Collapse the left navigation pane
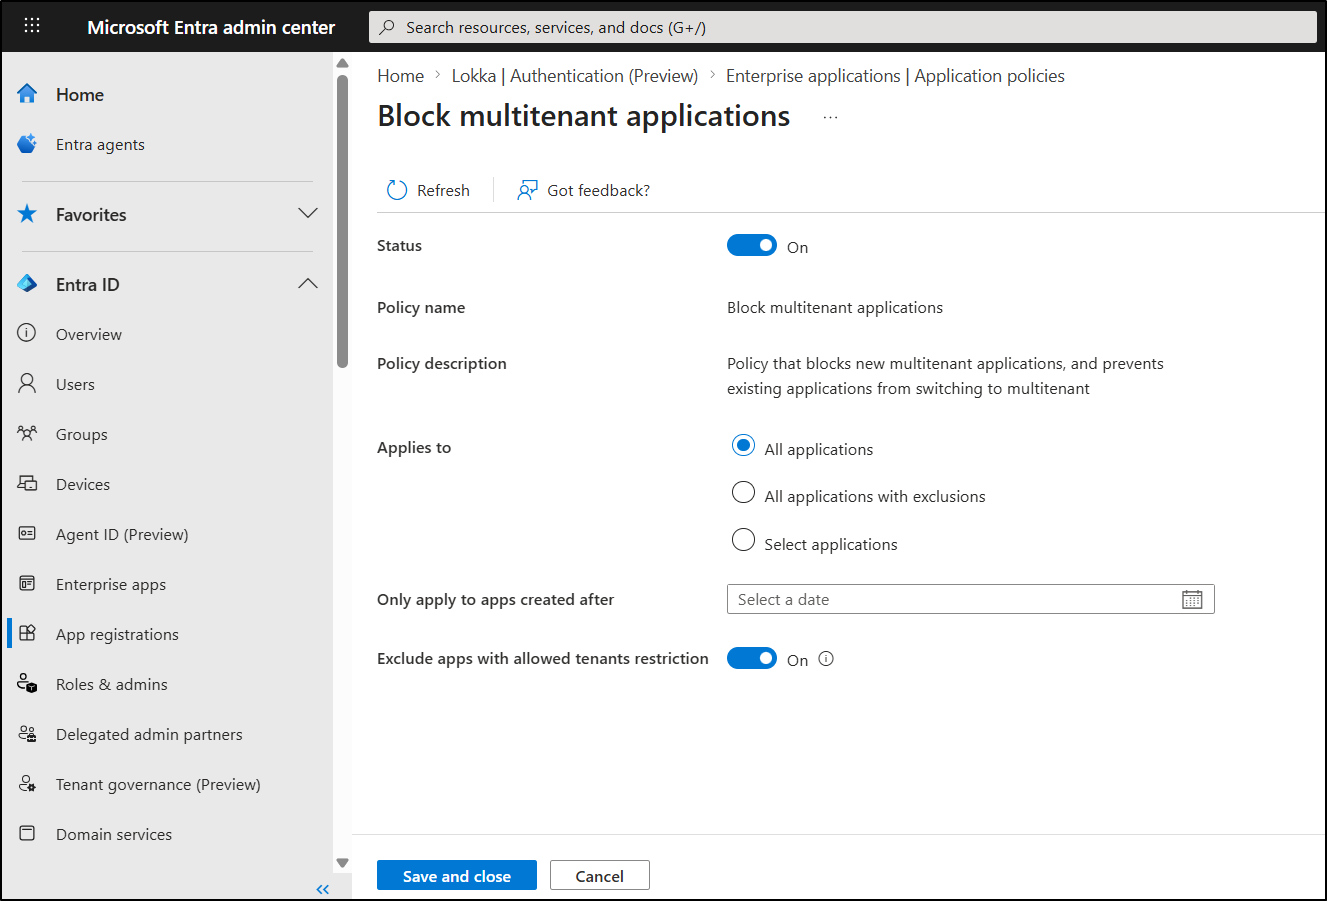Viewport: 1327px width, 901px height. click(322, 888)
